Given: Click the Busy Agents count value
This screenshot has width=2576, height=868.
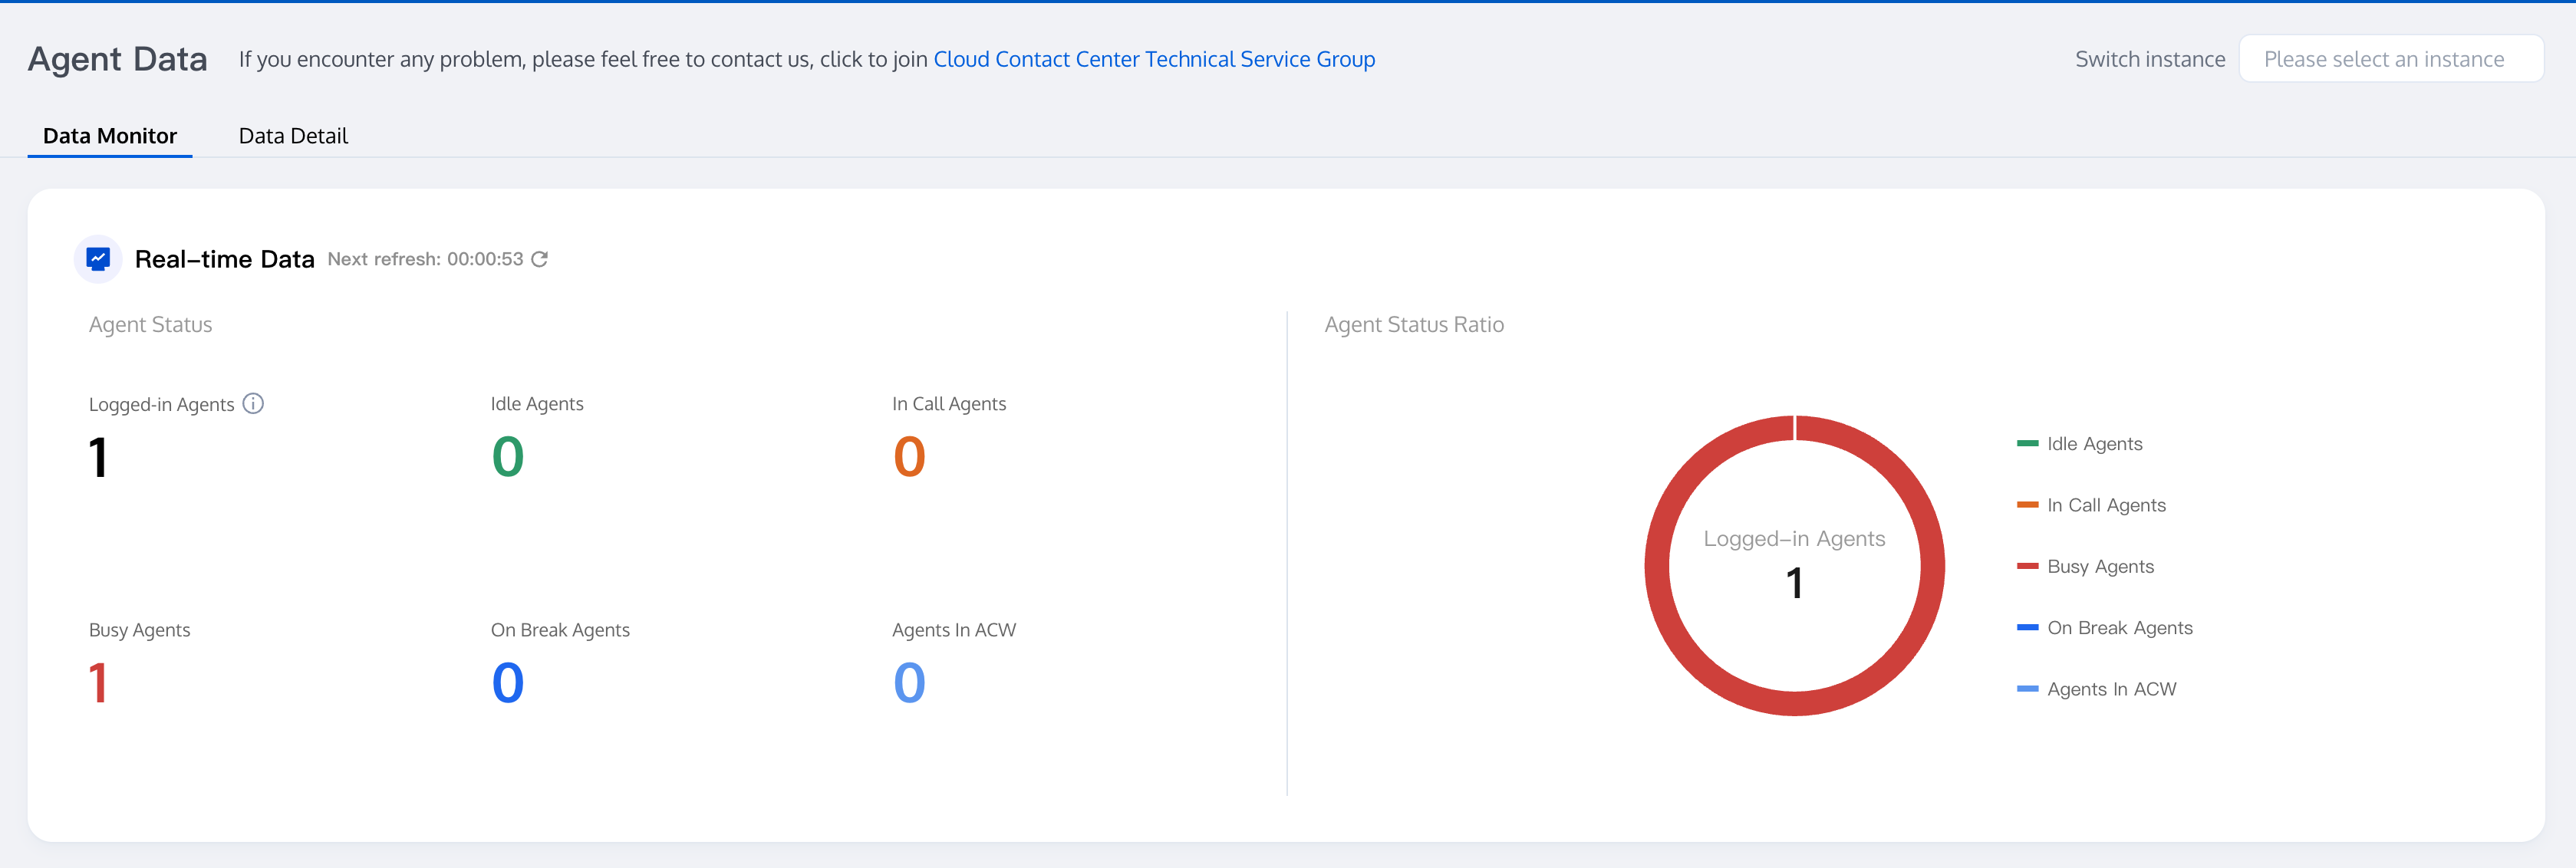Looking at the screenshot, I should coord(98,683).
